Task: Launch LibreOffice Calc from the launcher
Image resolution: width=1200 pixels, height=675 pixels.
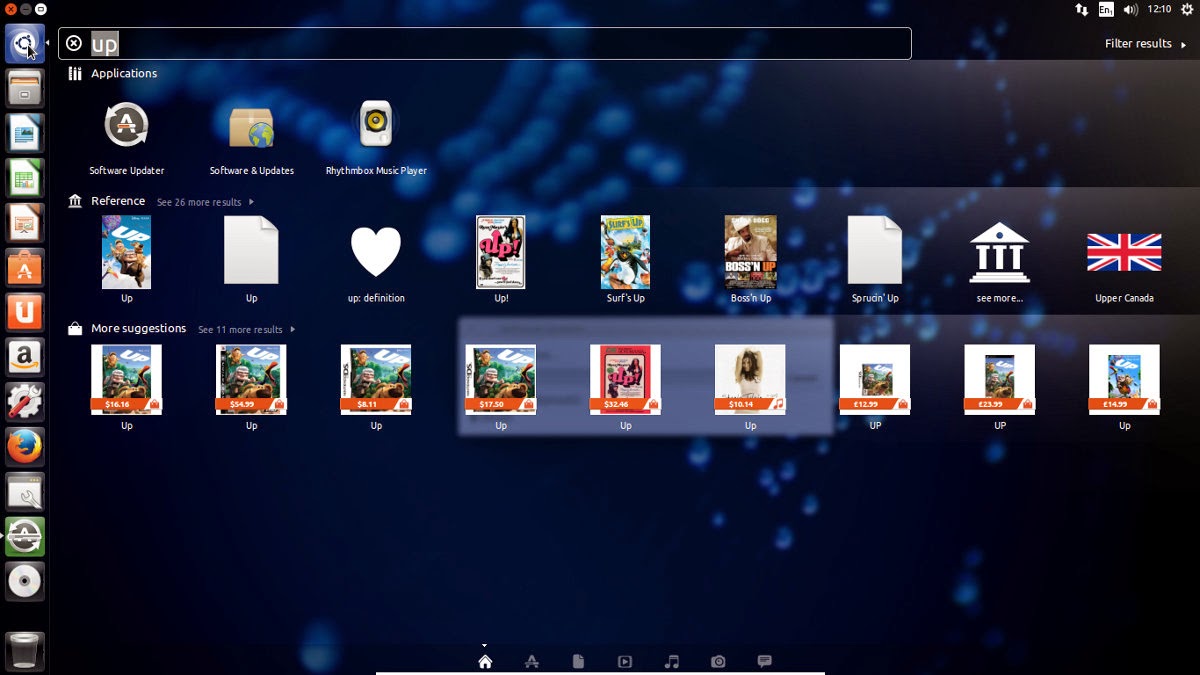Action: [x=25, y=179]
